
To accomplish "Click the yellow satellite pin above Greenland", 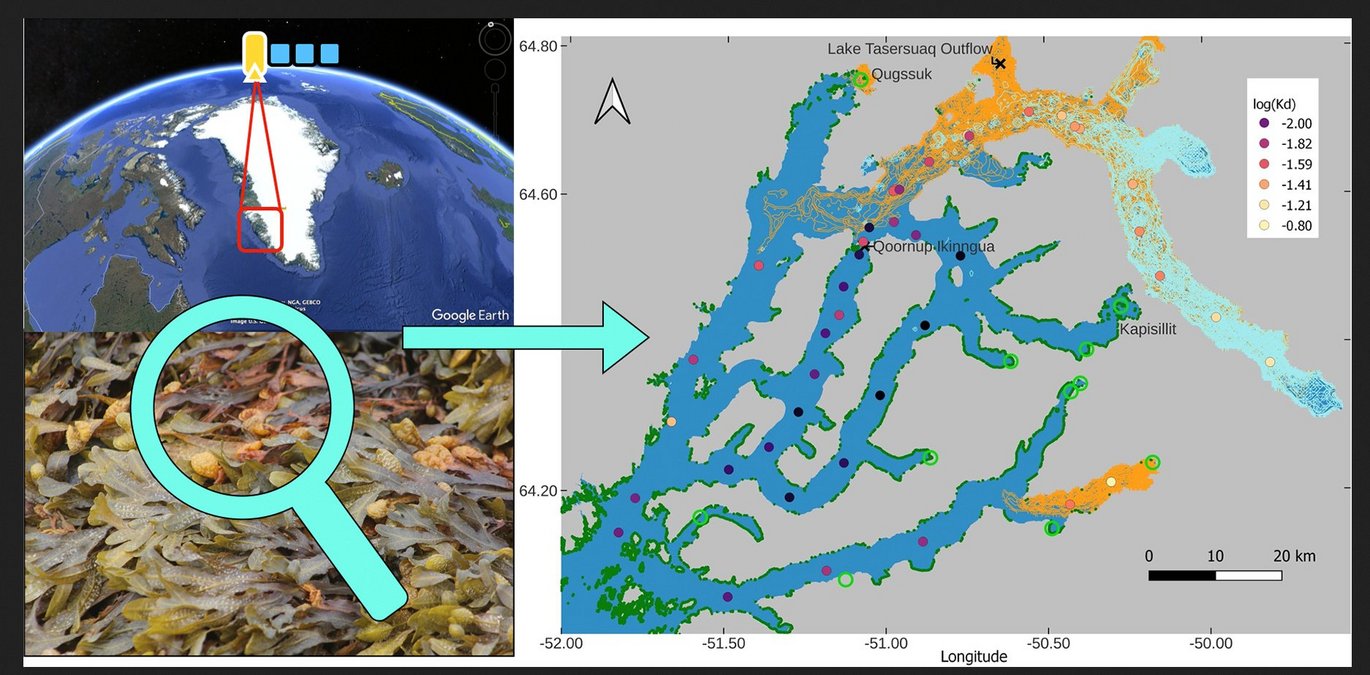I will (x=255, y=54).
